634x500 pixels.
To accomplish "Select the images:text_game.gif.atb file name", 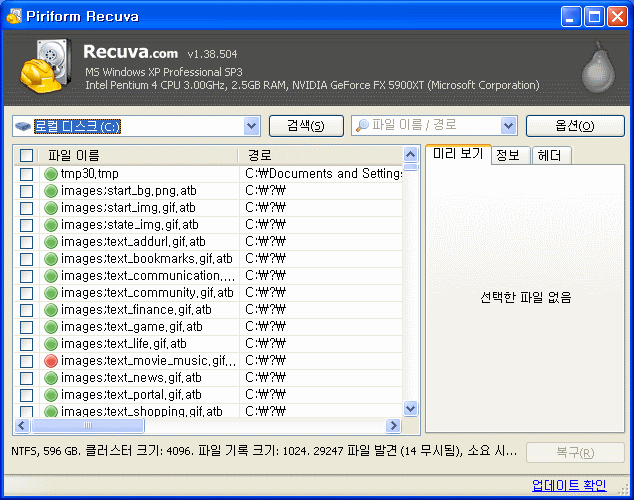I will pos(131,327).
